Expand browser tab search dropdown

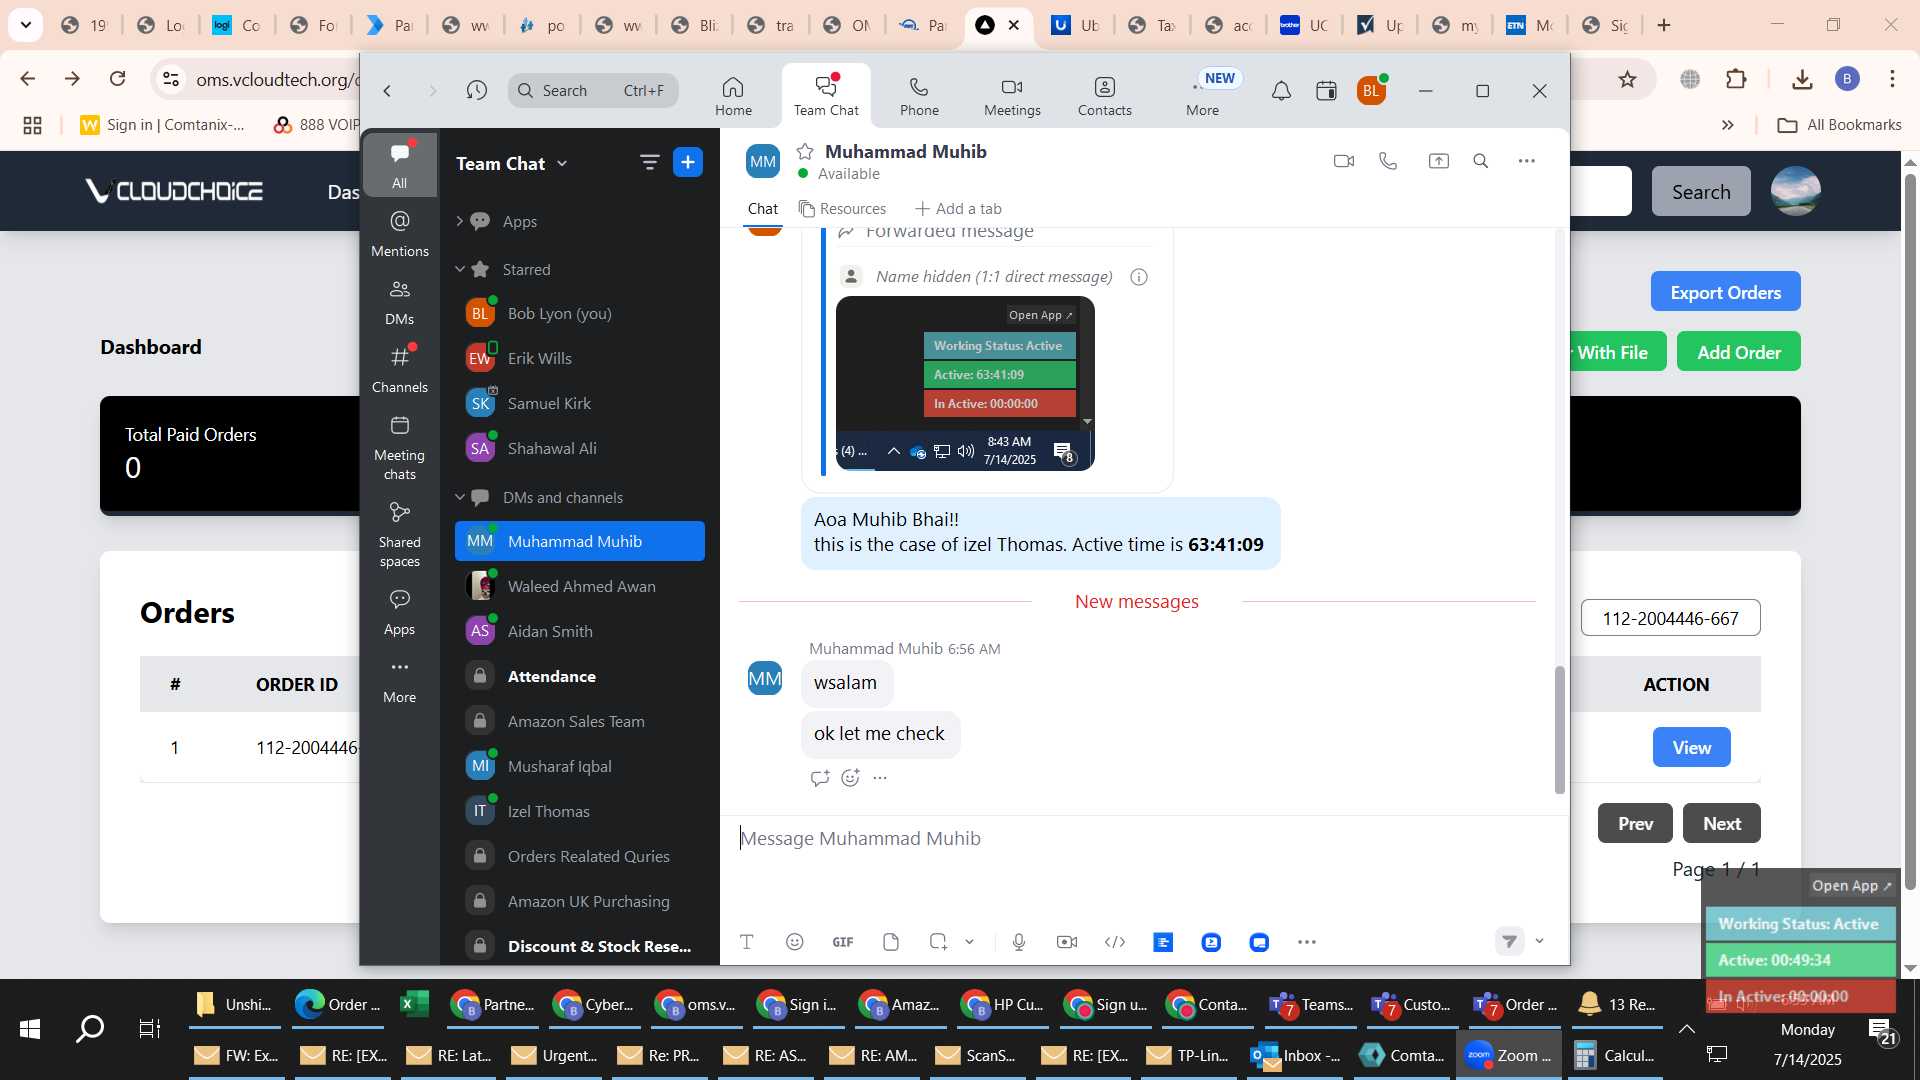click(24, 25)
